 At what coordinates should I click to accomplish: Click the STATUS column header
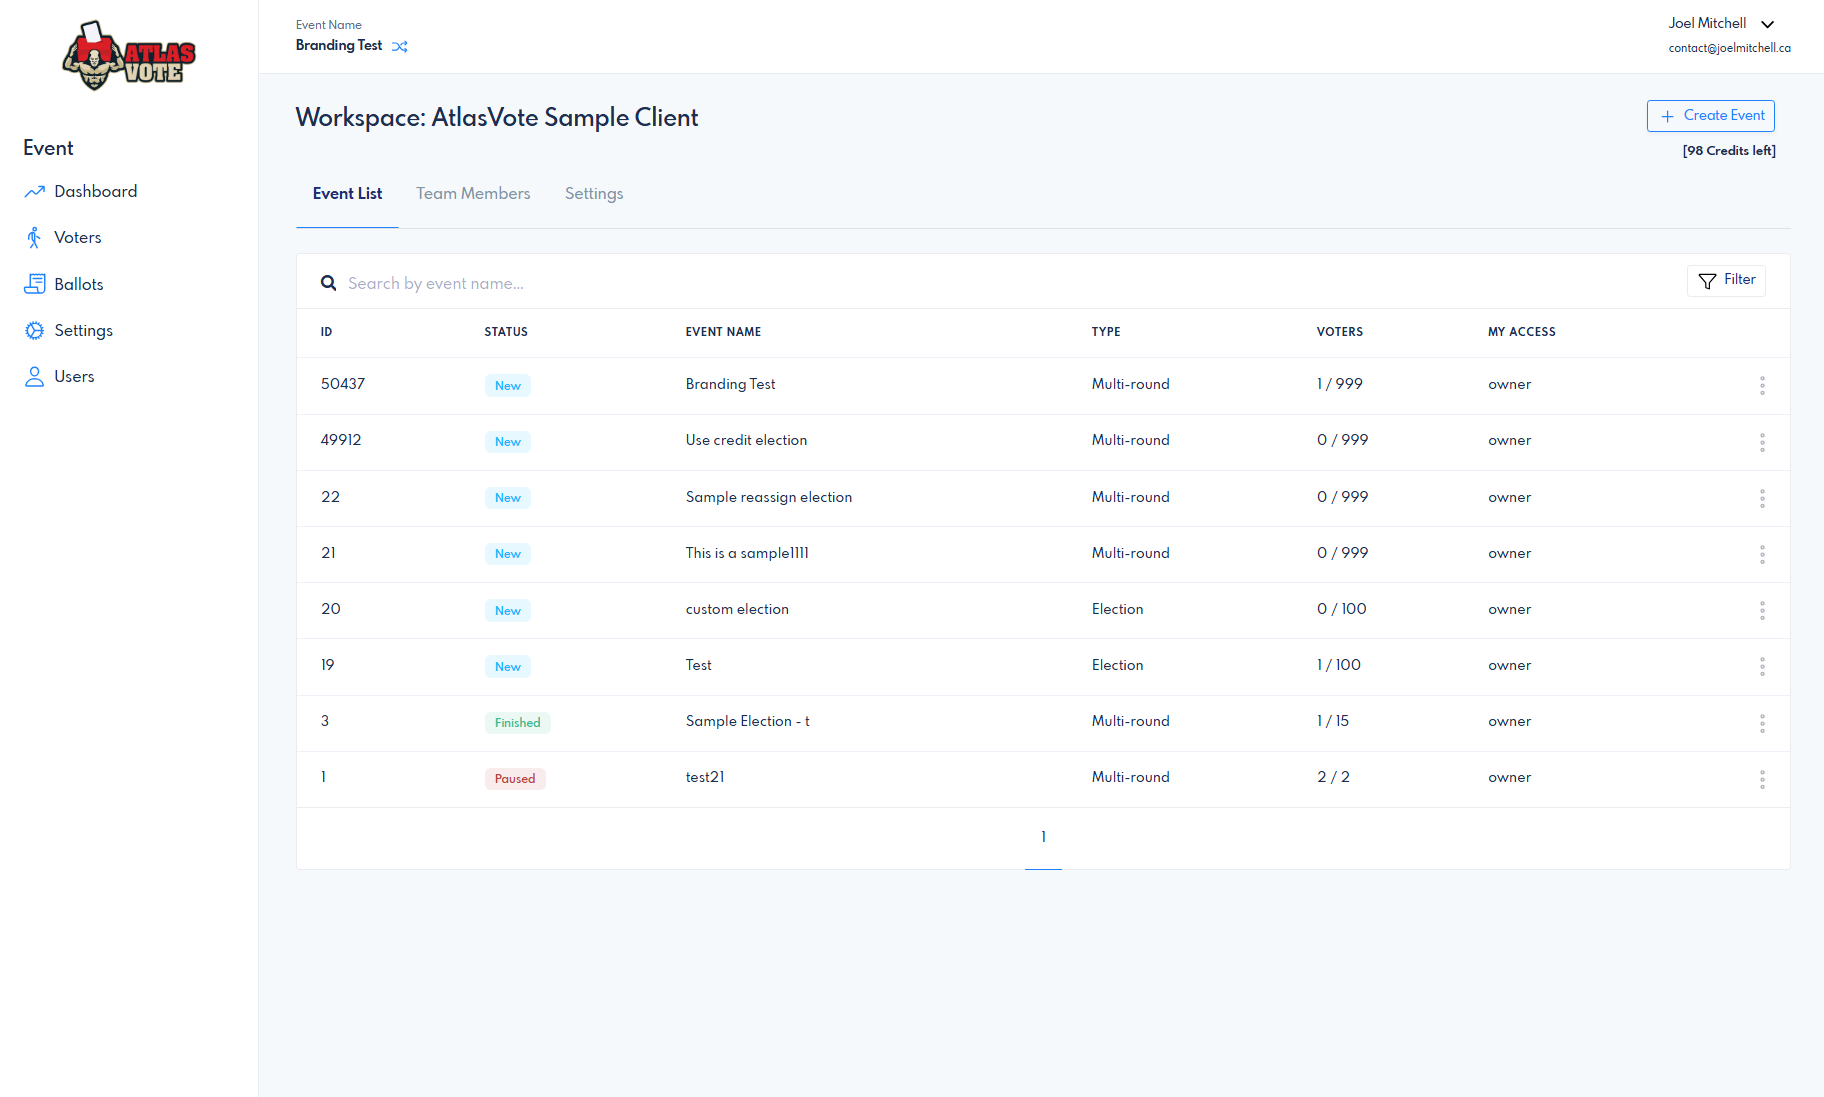506,332
